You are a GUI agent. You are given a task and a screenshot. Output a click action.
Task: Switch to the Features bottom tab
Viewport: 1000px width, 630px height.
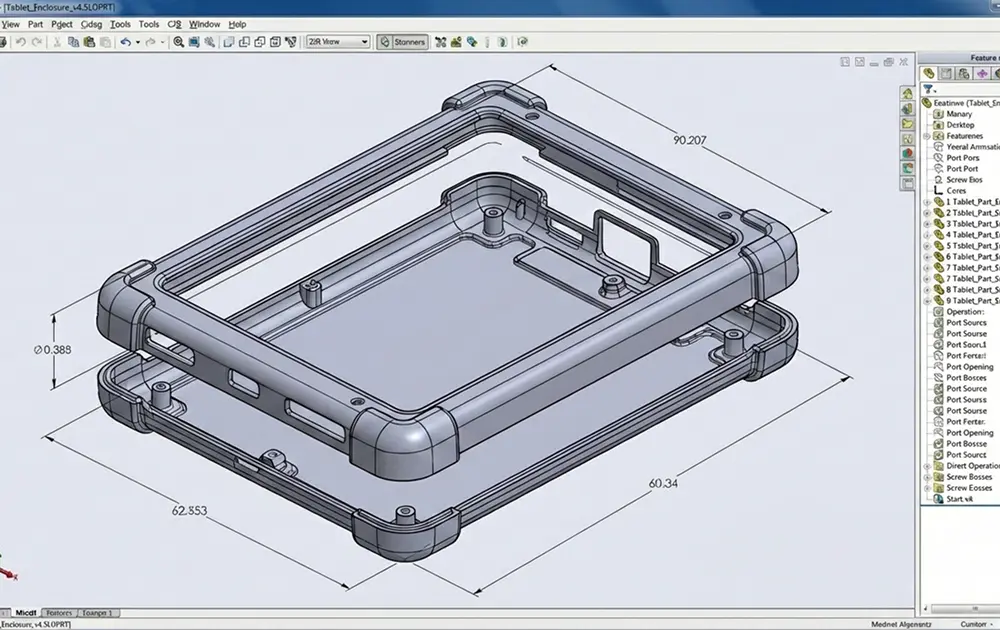[x=59, y=612]
